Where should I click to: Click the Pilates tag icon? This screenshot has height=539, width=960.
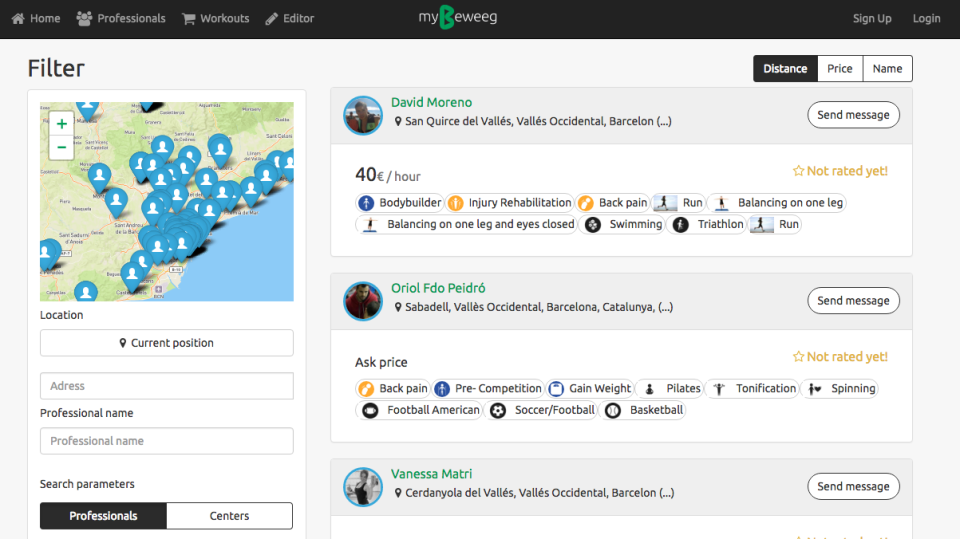650,388
